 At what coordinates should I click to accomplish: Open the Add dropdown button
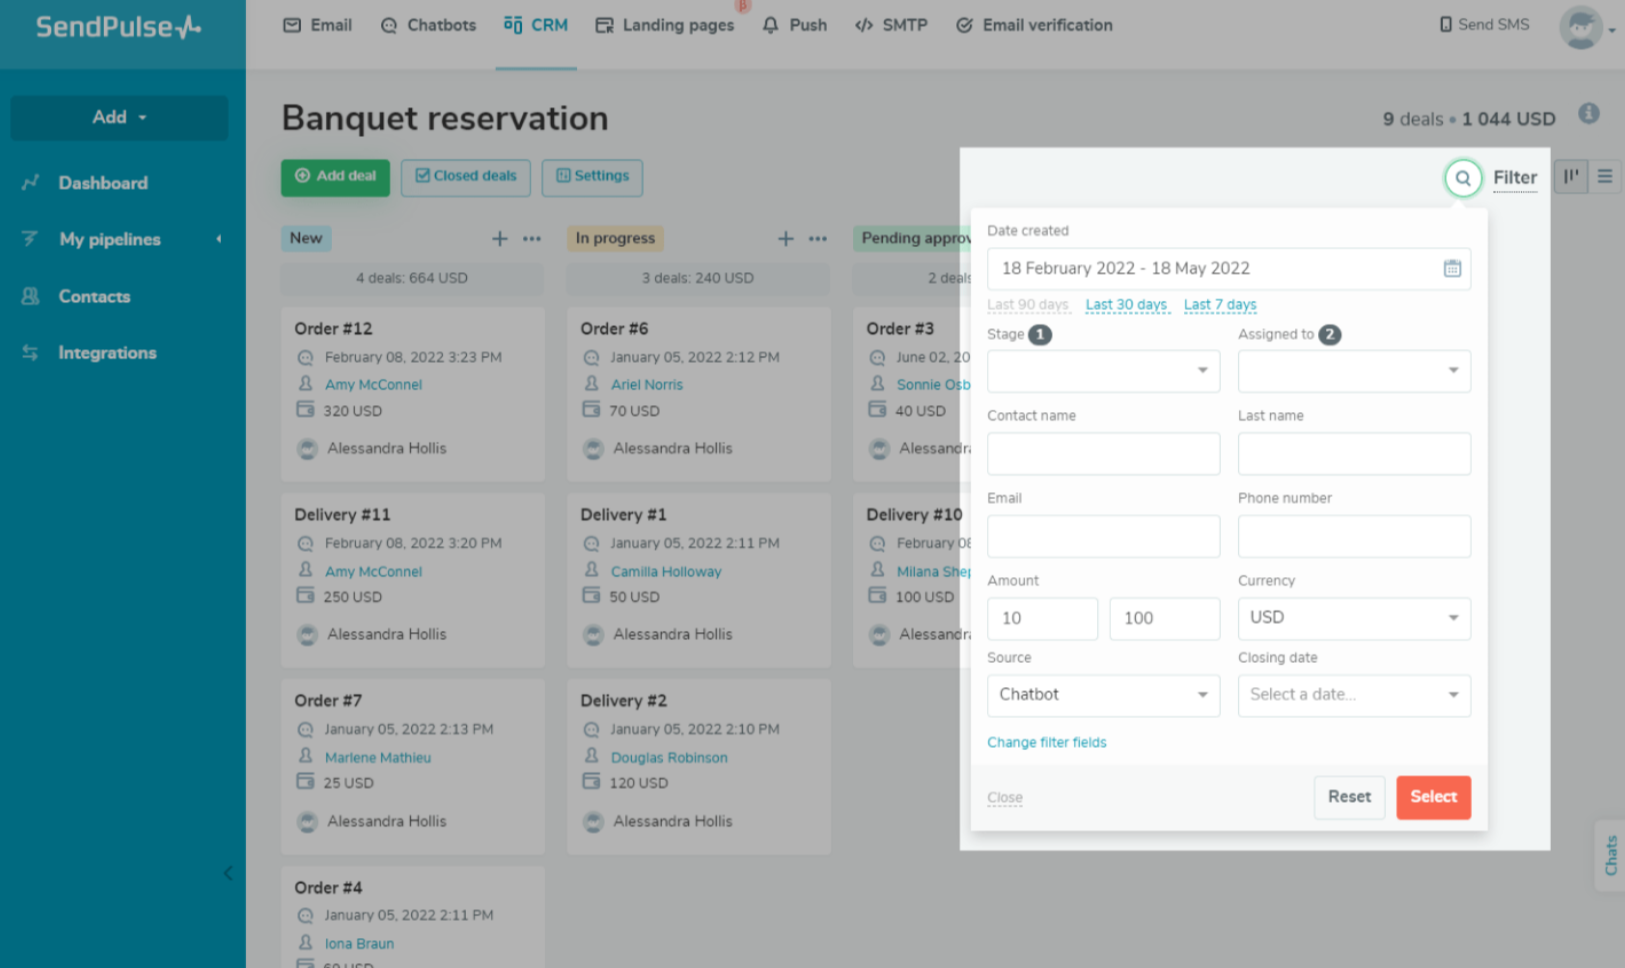[x=119, y=117]
